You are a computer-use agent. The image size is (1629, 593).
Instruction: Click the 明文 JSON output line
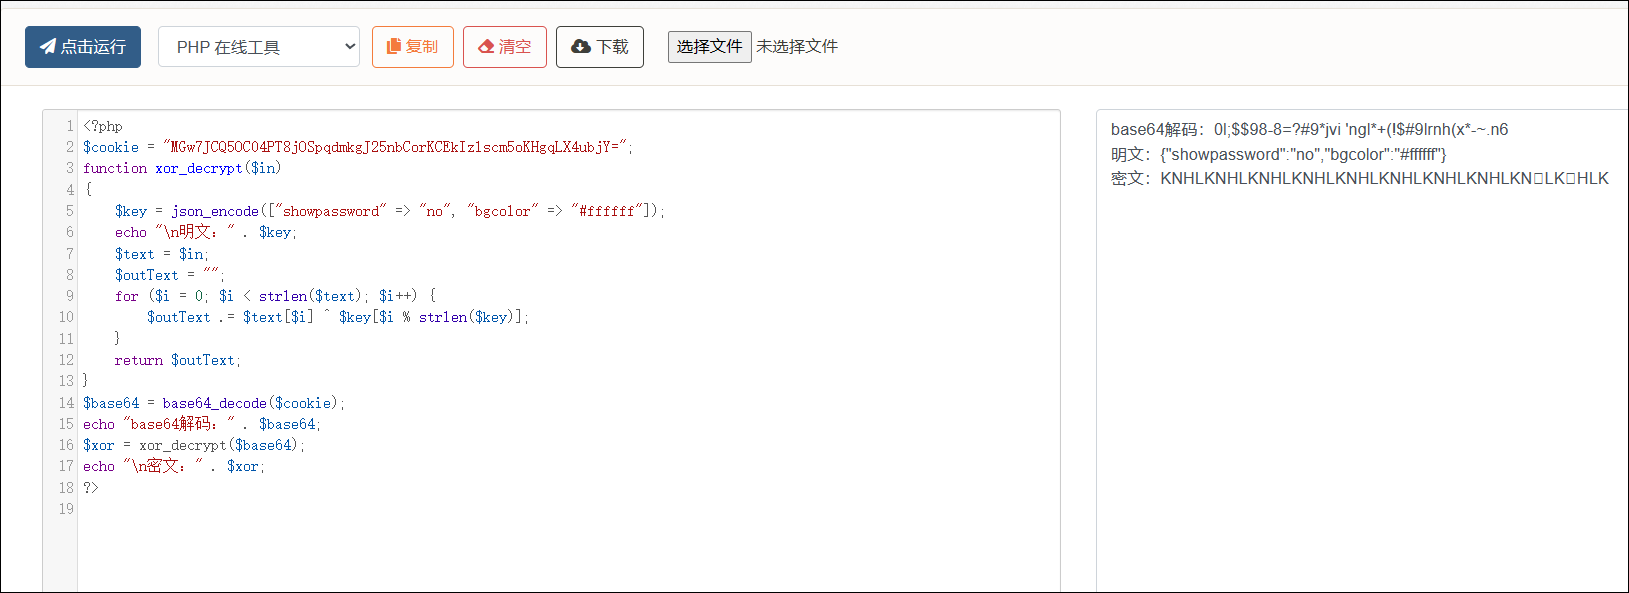[1278, 154]
